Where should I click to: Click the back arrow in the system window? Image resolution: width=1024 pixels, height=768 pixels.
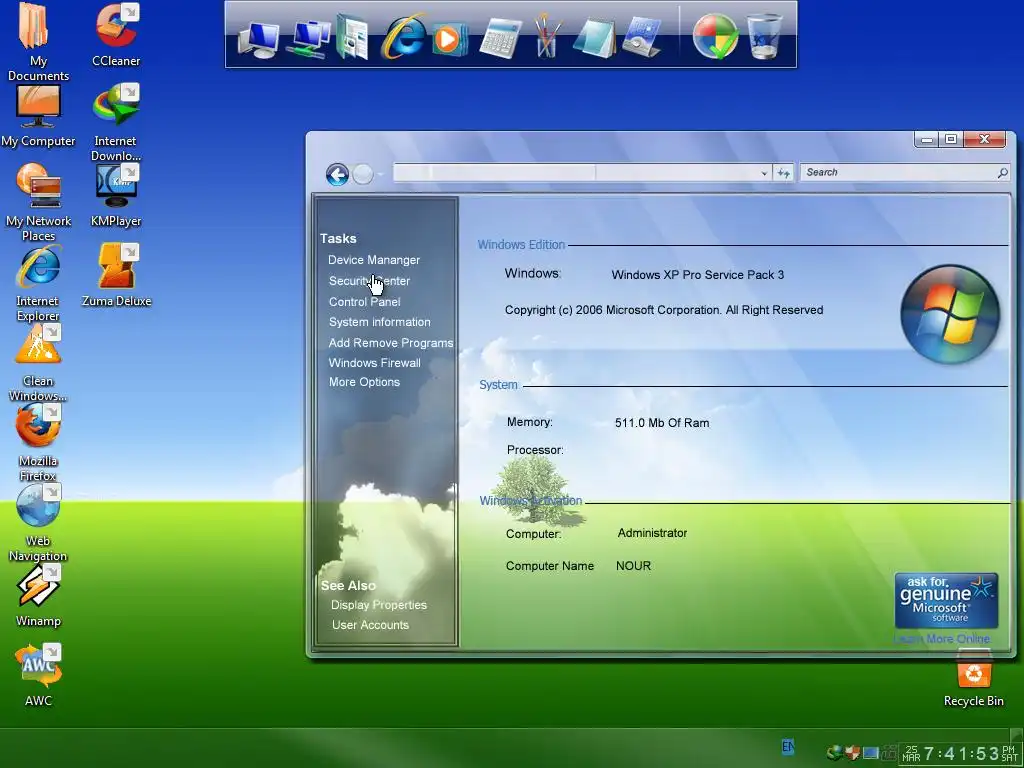click(337, 174)
